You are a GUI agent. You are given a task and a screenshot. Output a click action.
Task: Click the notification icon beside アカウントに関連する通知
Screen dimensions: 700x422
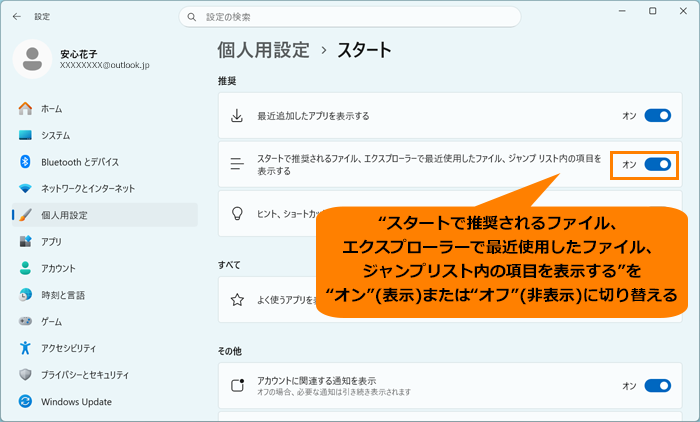tap(237, 385)
